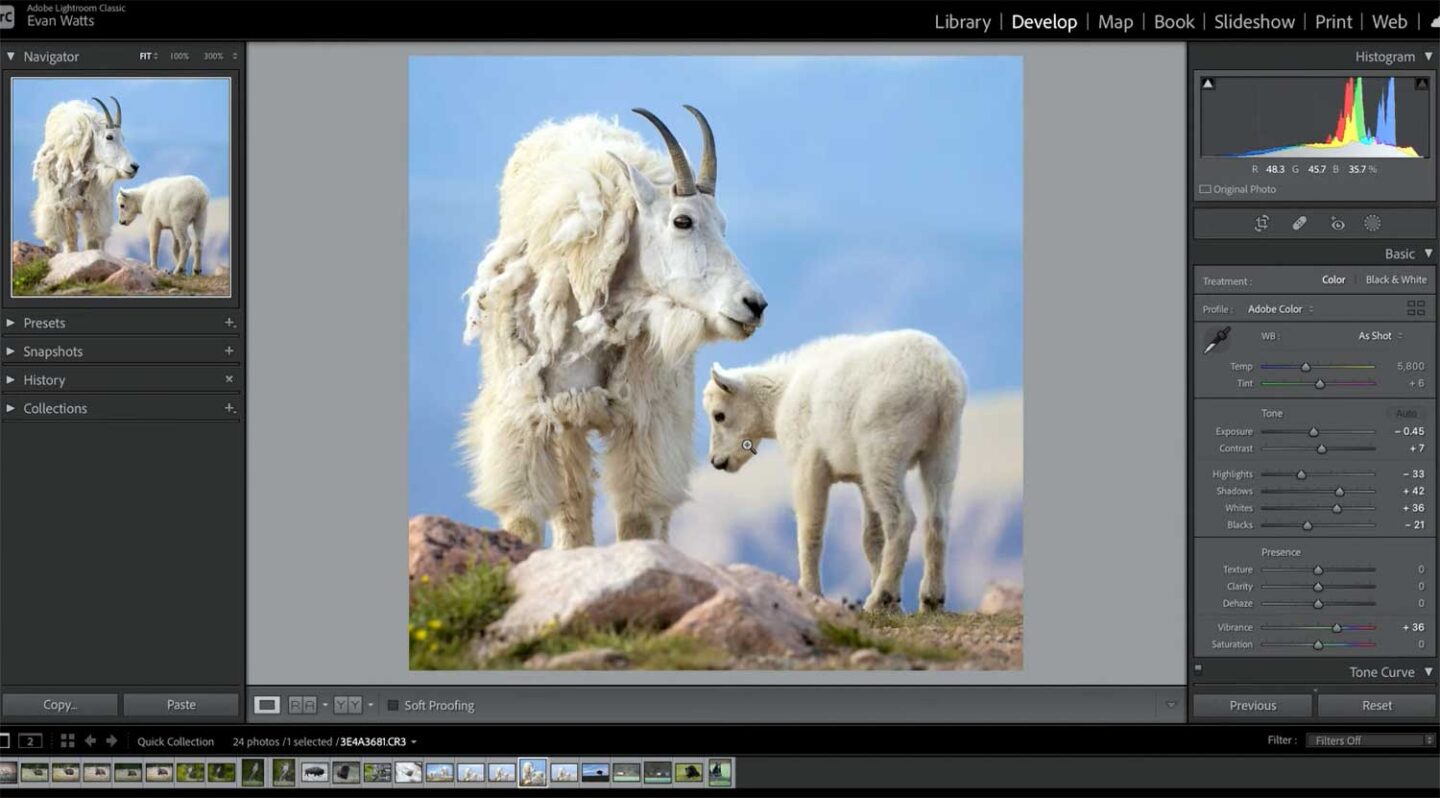
Task: Open the Masking tool
Action: (x=1373, y=223)
